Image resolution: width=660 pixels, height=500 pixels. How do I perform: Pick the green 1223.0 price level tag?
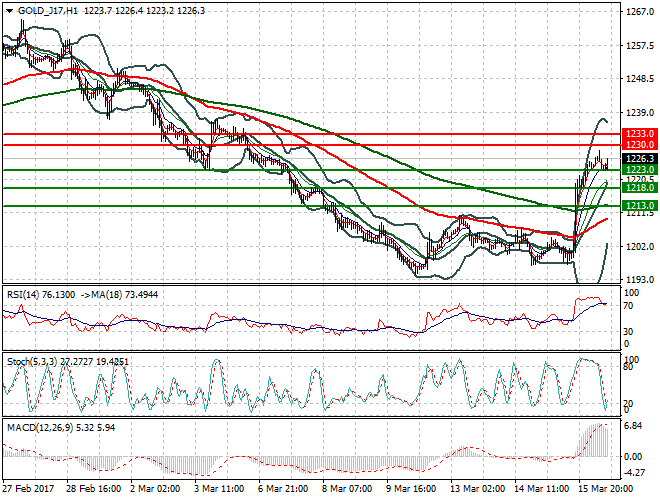pos(638,170)
